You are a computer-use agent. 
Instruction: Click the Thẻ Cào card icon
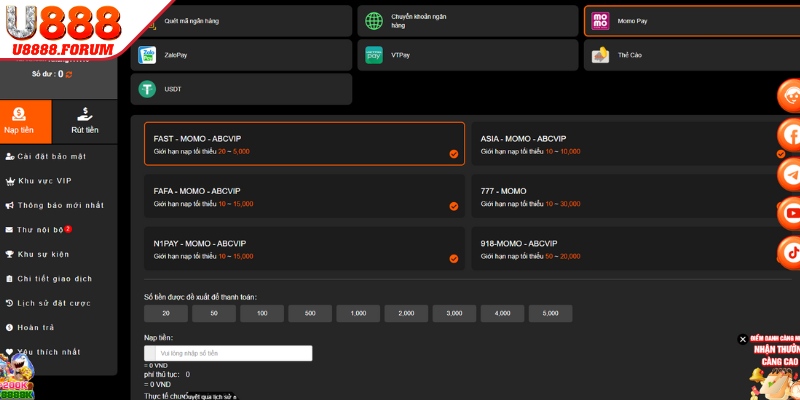click(x=600, y=55)
